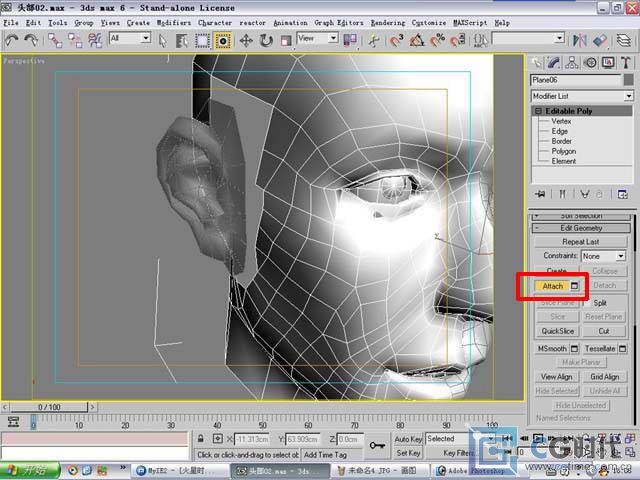Toggle the Angle Snap icon
Screen dimensions: 640x480
point(417,40)
